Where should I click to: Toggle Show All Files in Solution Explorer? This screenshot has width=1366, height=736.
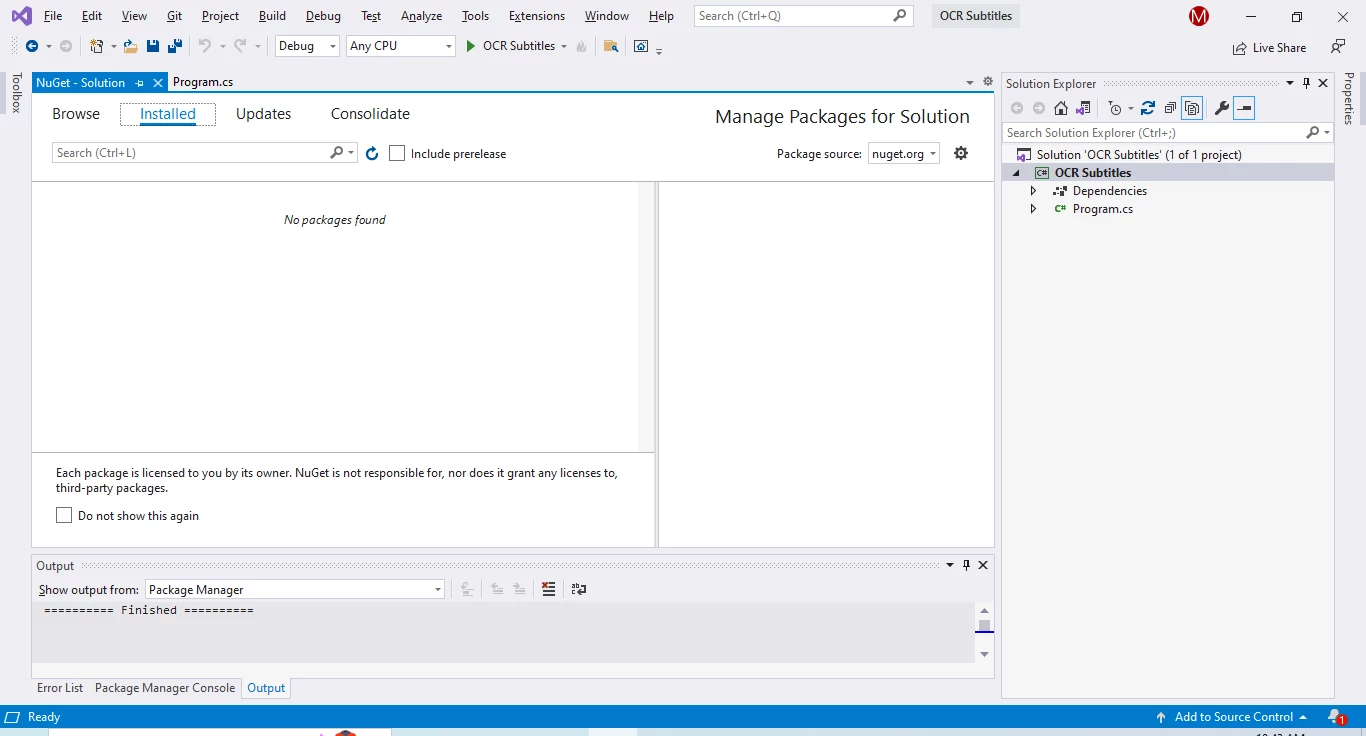pos(1192,108)
